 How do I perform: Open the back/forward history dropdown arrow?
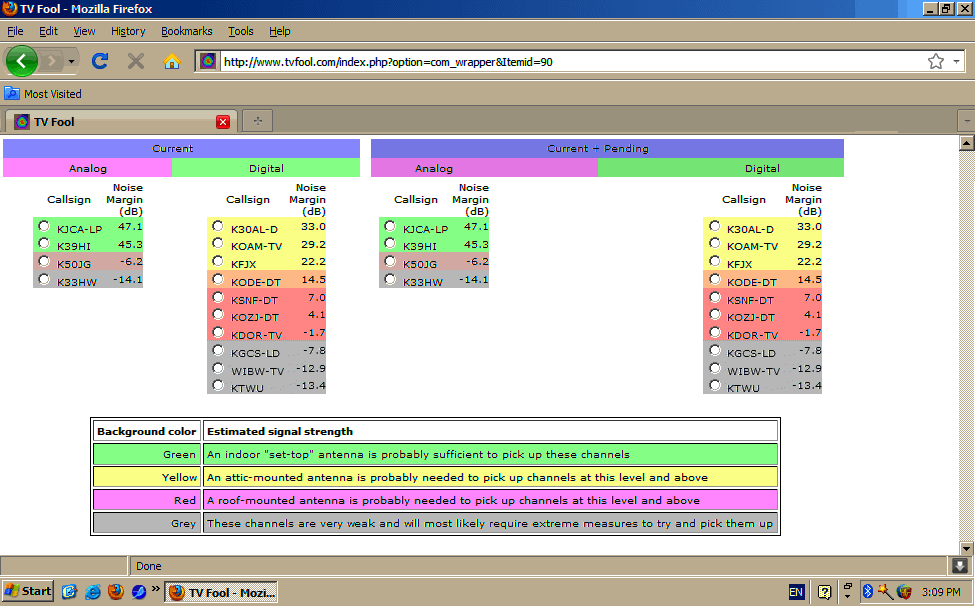pos(71,62)
